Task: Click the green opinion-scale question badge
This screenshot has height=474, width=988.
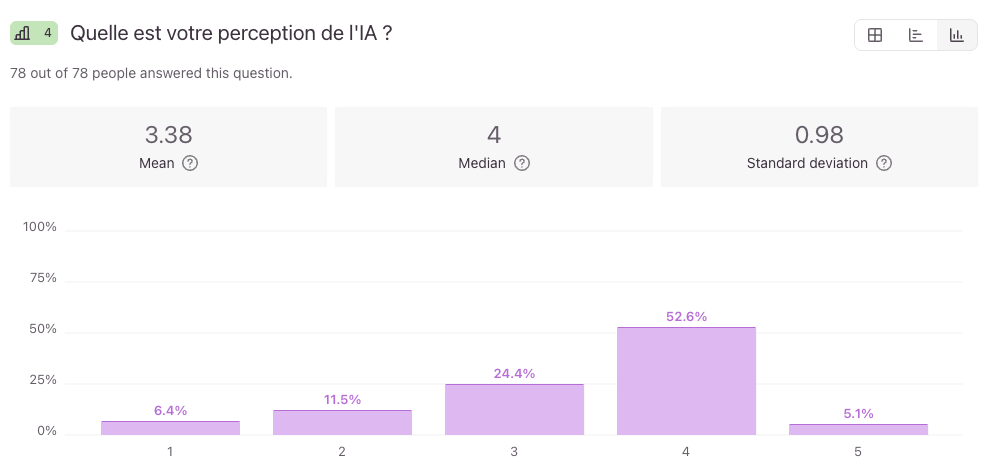Action: pos(35,33)
